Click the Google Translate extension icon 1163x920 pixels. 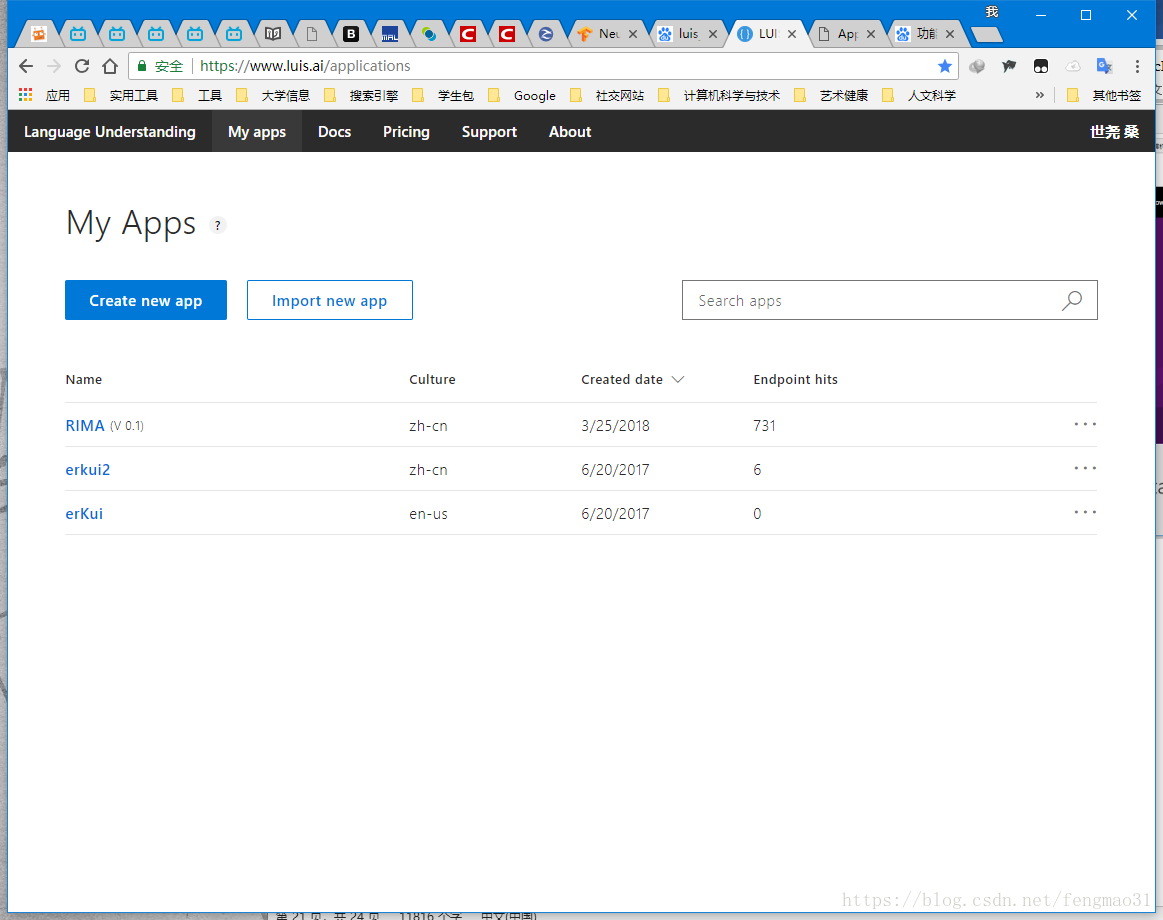[x=1104, y=66]
